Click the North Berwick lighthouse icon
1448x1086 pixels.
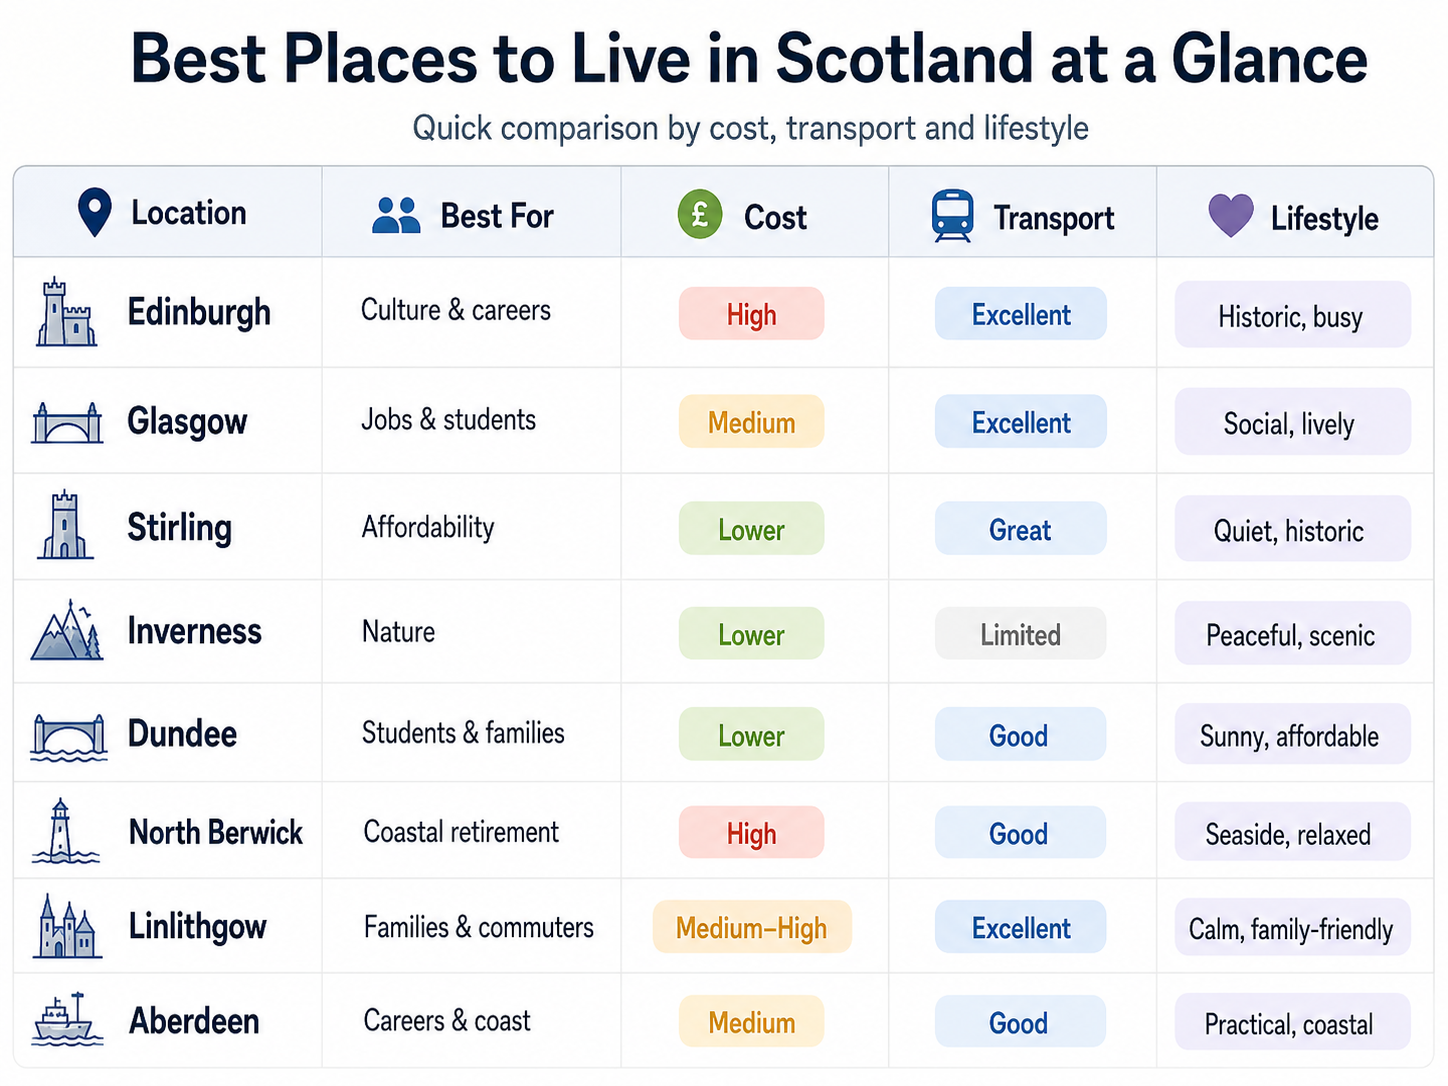point(64,831)
